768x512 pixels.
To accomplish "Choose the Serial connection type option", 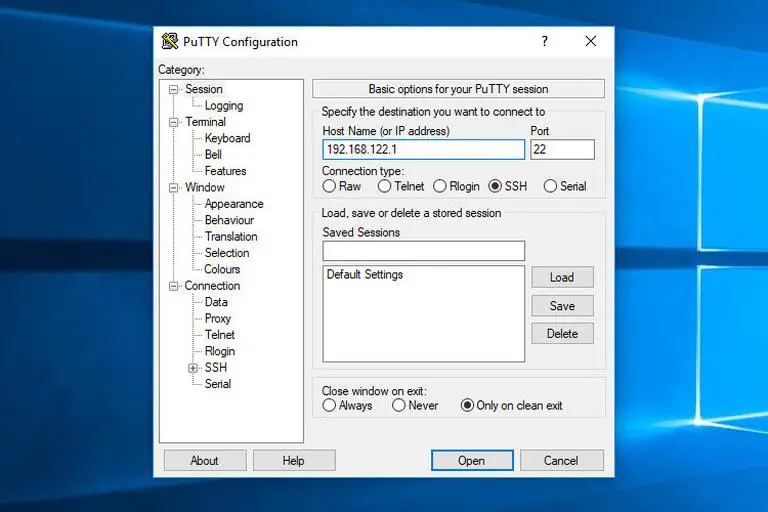I will [x=550, y=186].
